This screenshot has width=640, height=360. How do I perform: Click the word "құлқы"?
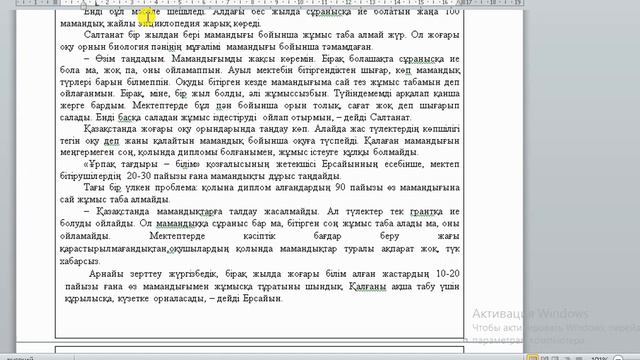tap(356, 153)
